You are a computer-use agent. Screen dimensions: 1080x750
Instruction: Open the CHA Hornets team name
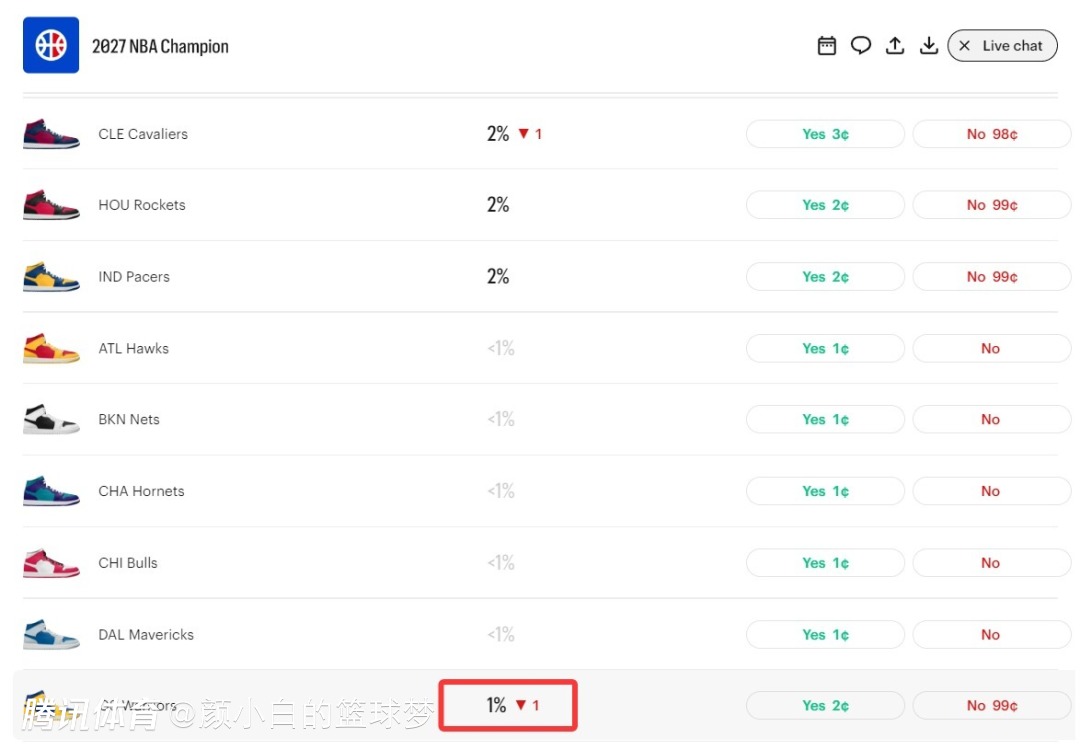pos(141,490)
